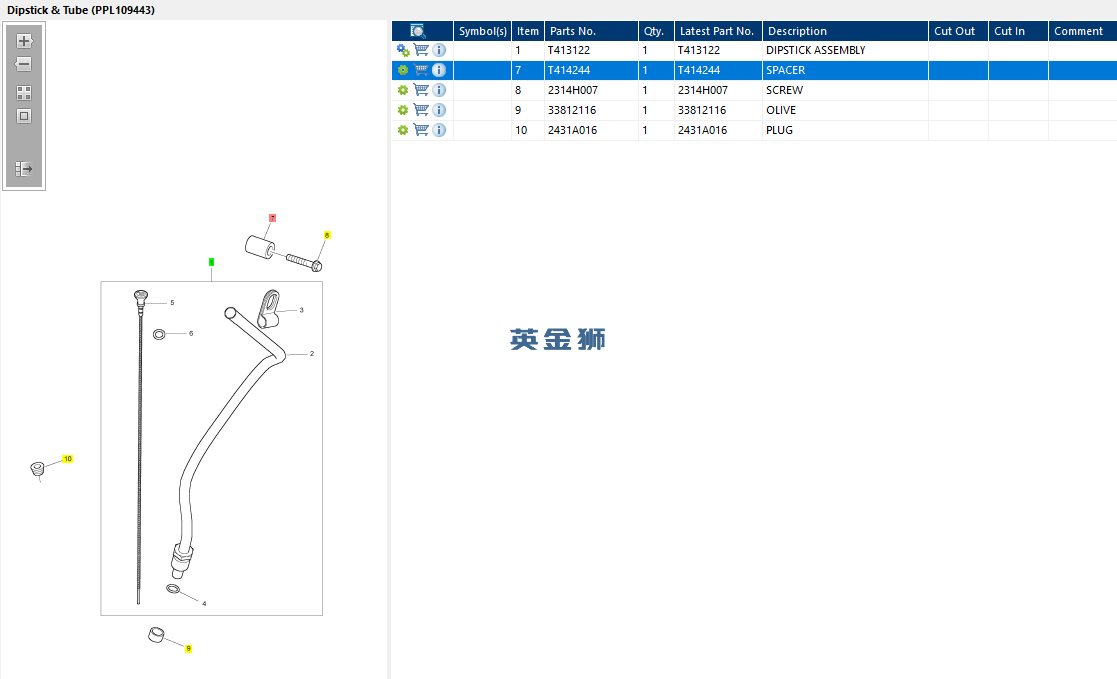Click the list export arrow icon

[x=24, y=169]
